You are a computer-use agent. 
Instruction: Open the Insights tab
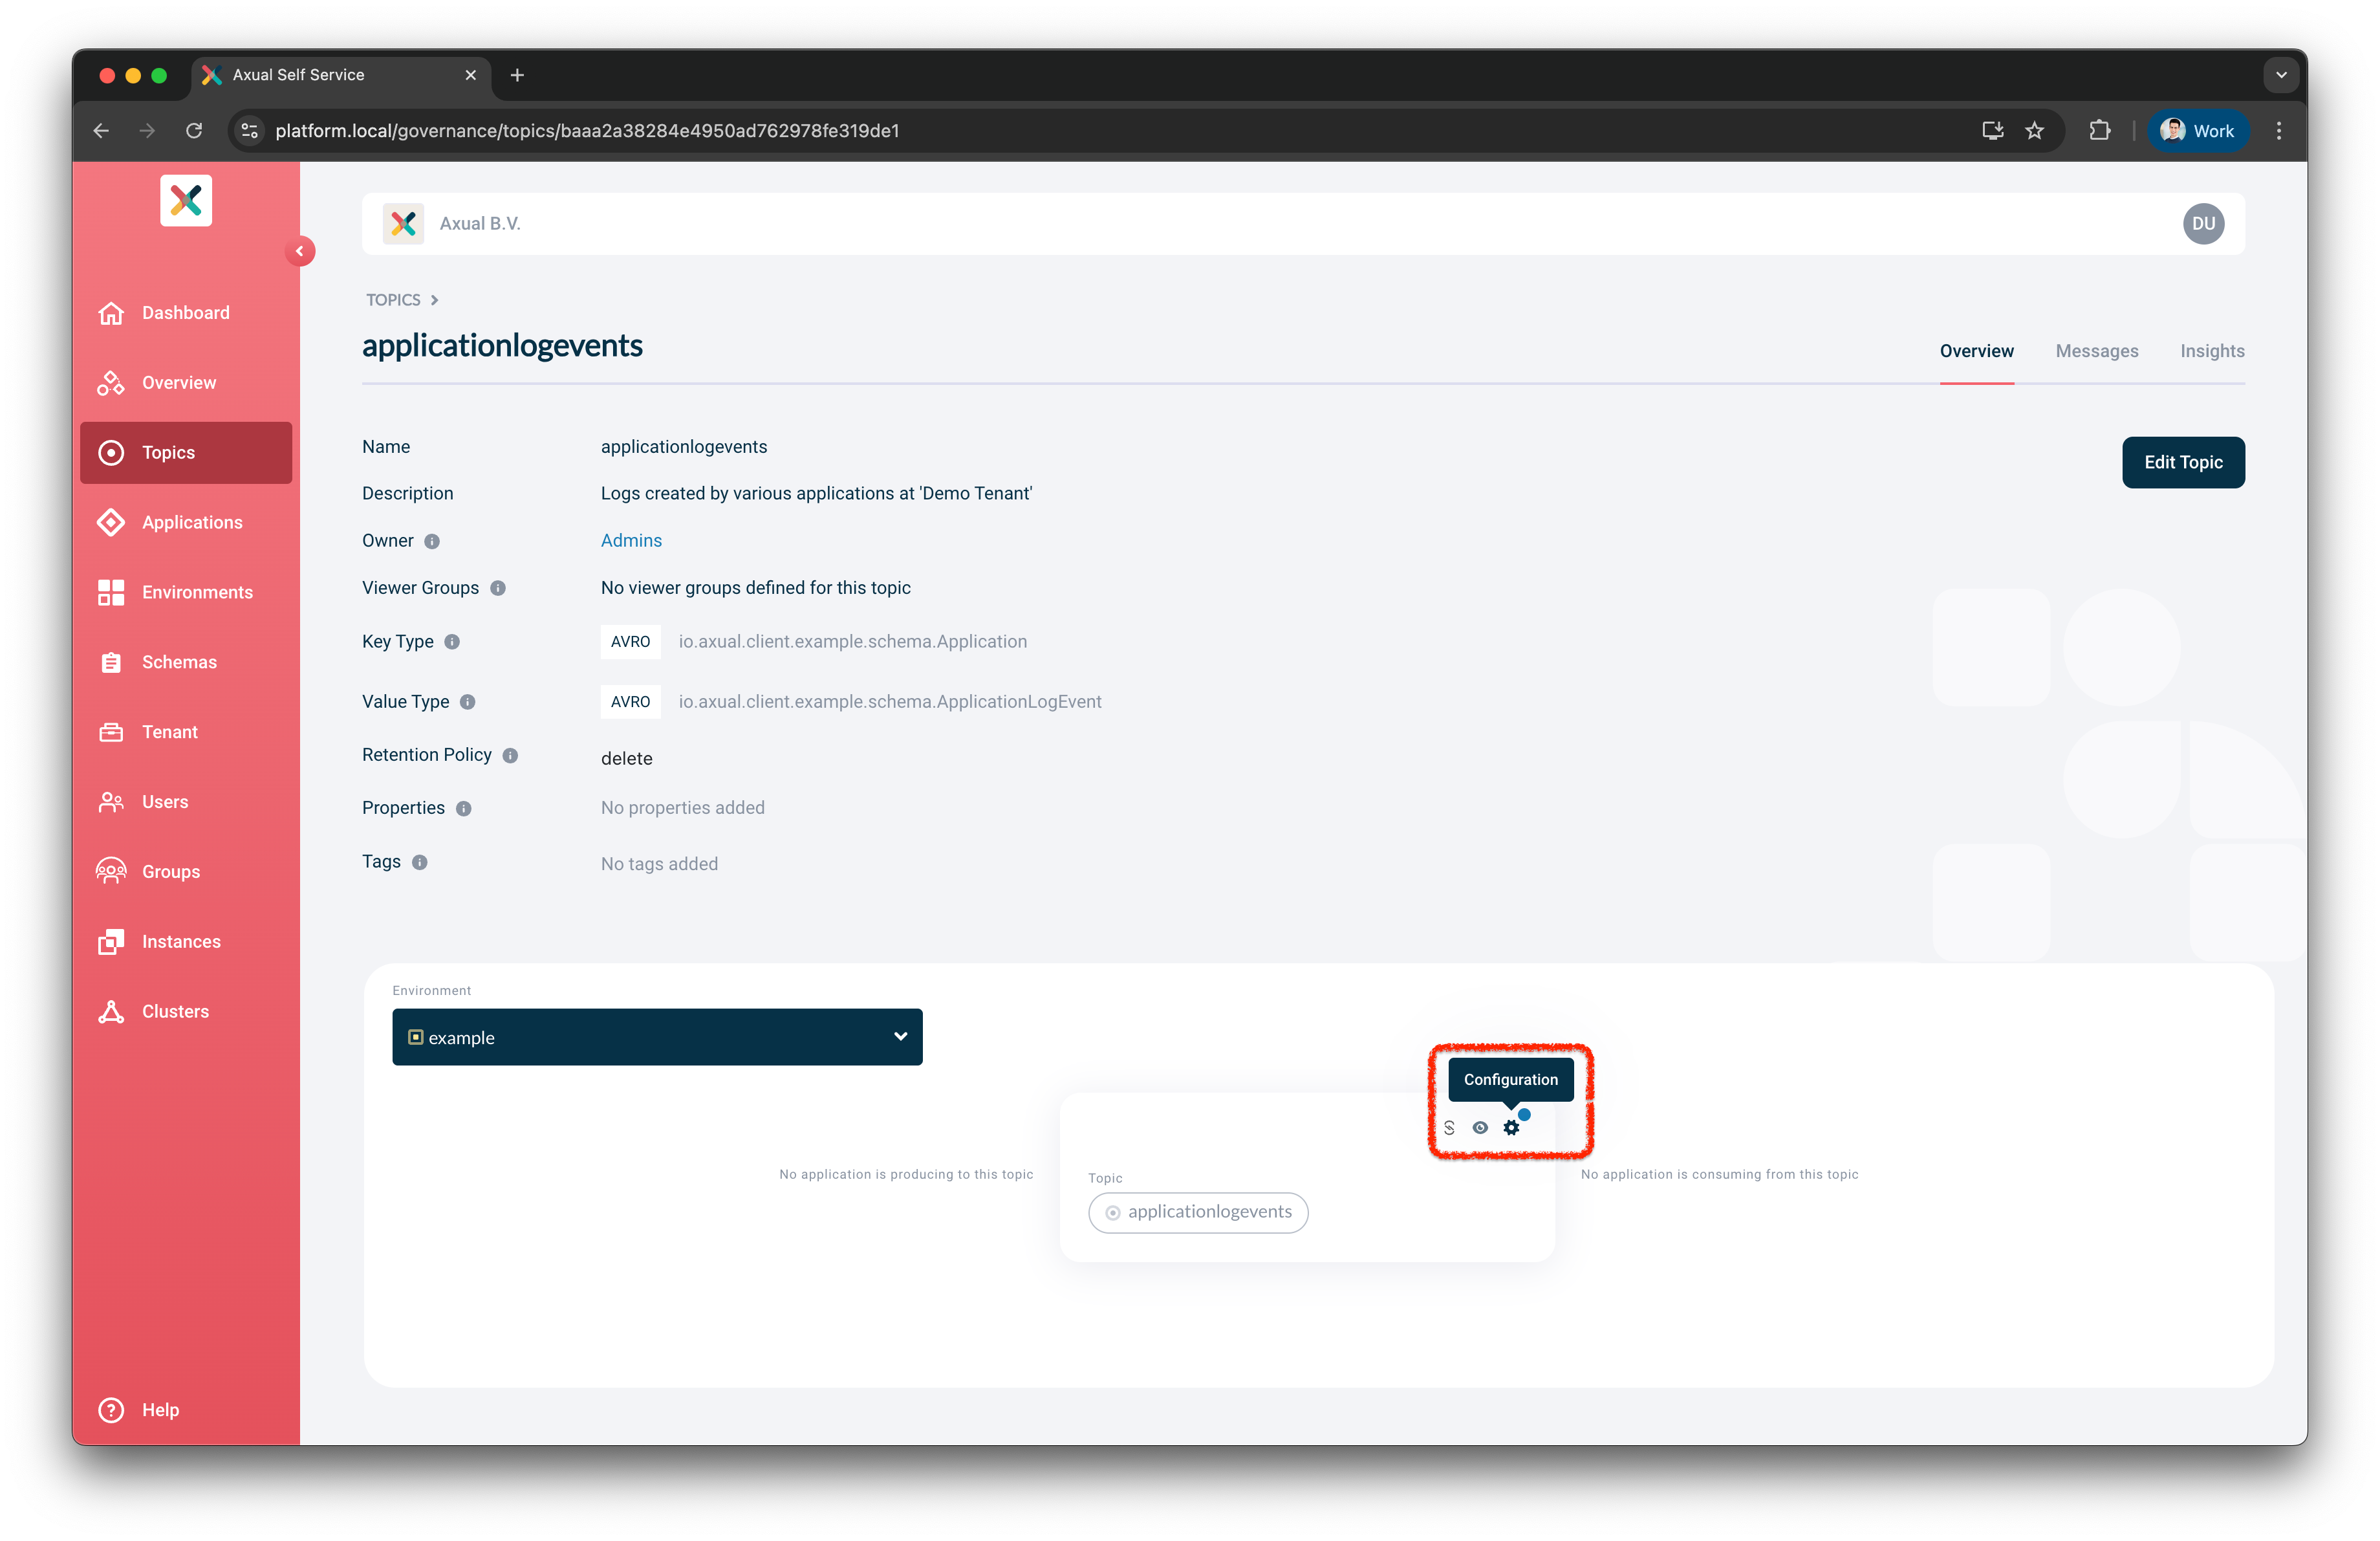[x=2212, y=351]
